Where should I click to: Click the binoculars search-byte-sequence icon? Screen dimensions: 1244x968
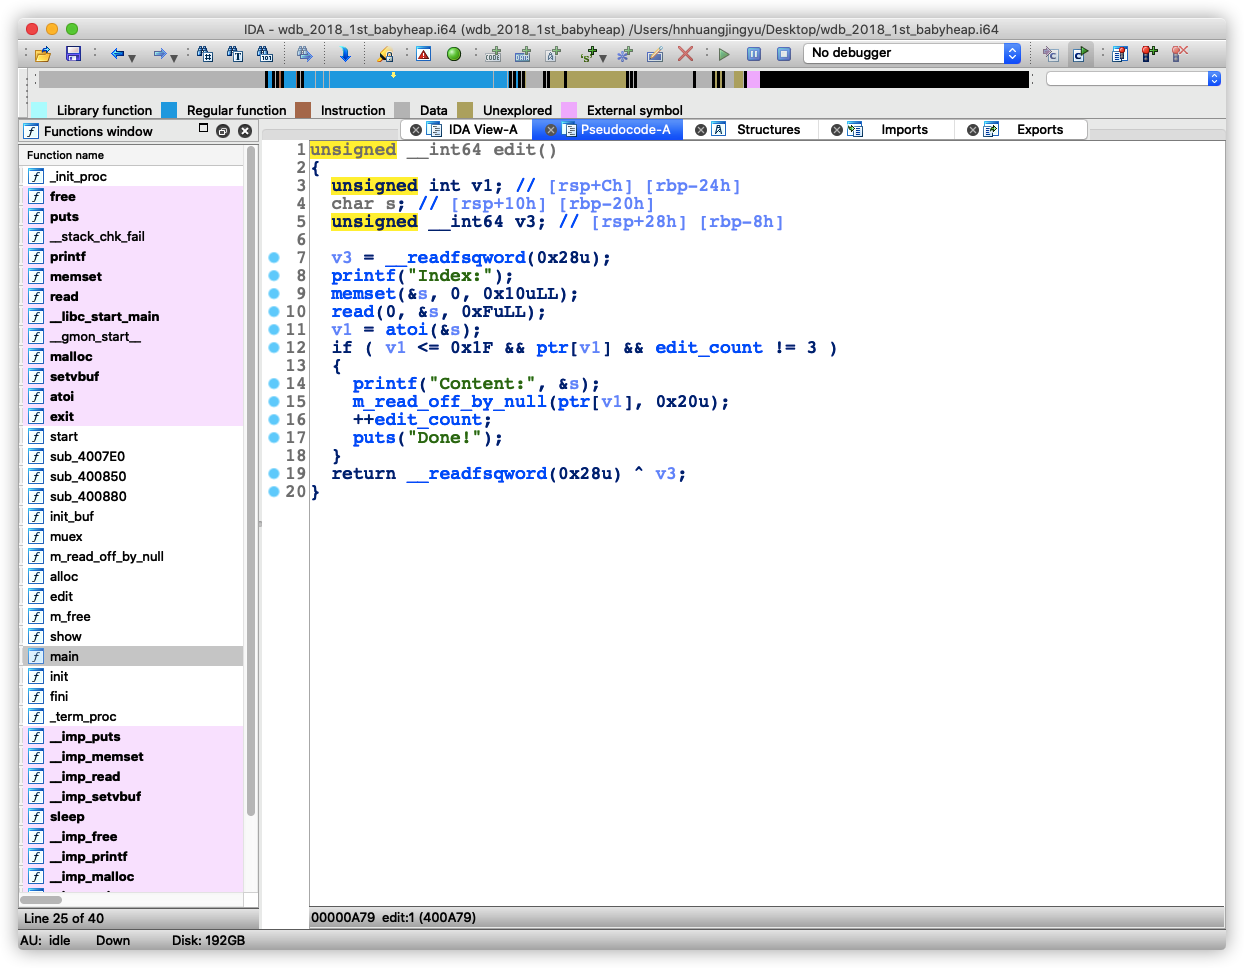pyautogui.click(x=265, y=54)
